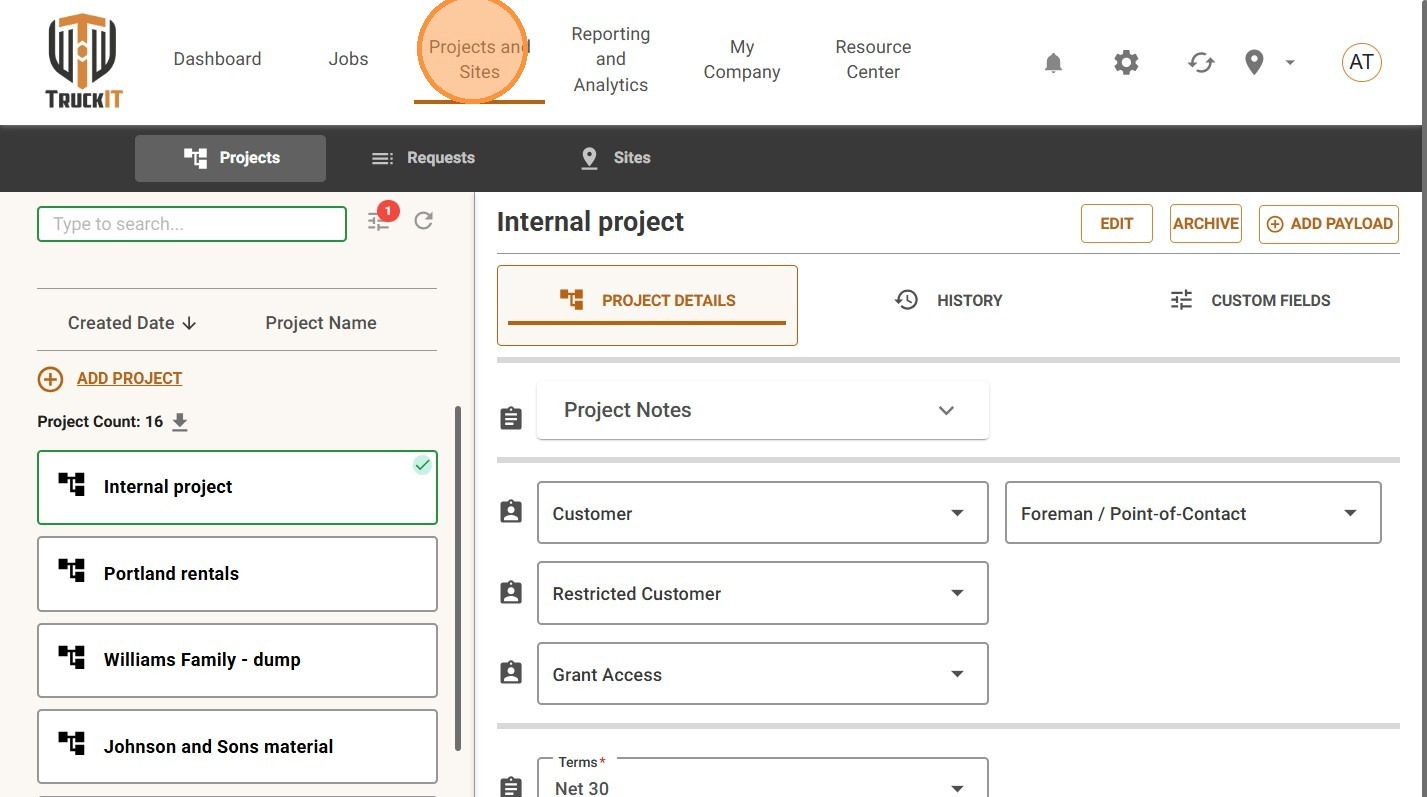Open the filter icon with red badge

[x=380, y=220]
